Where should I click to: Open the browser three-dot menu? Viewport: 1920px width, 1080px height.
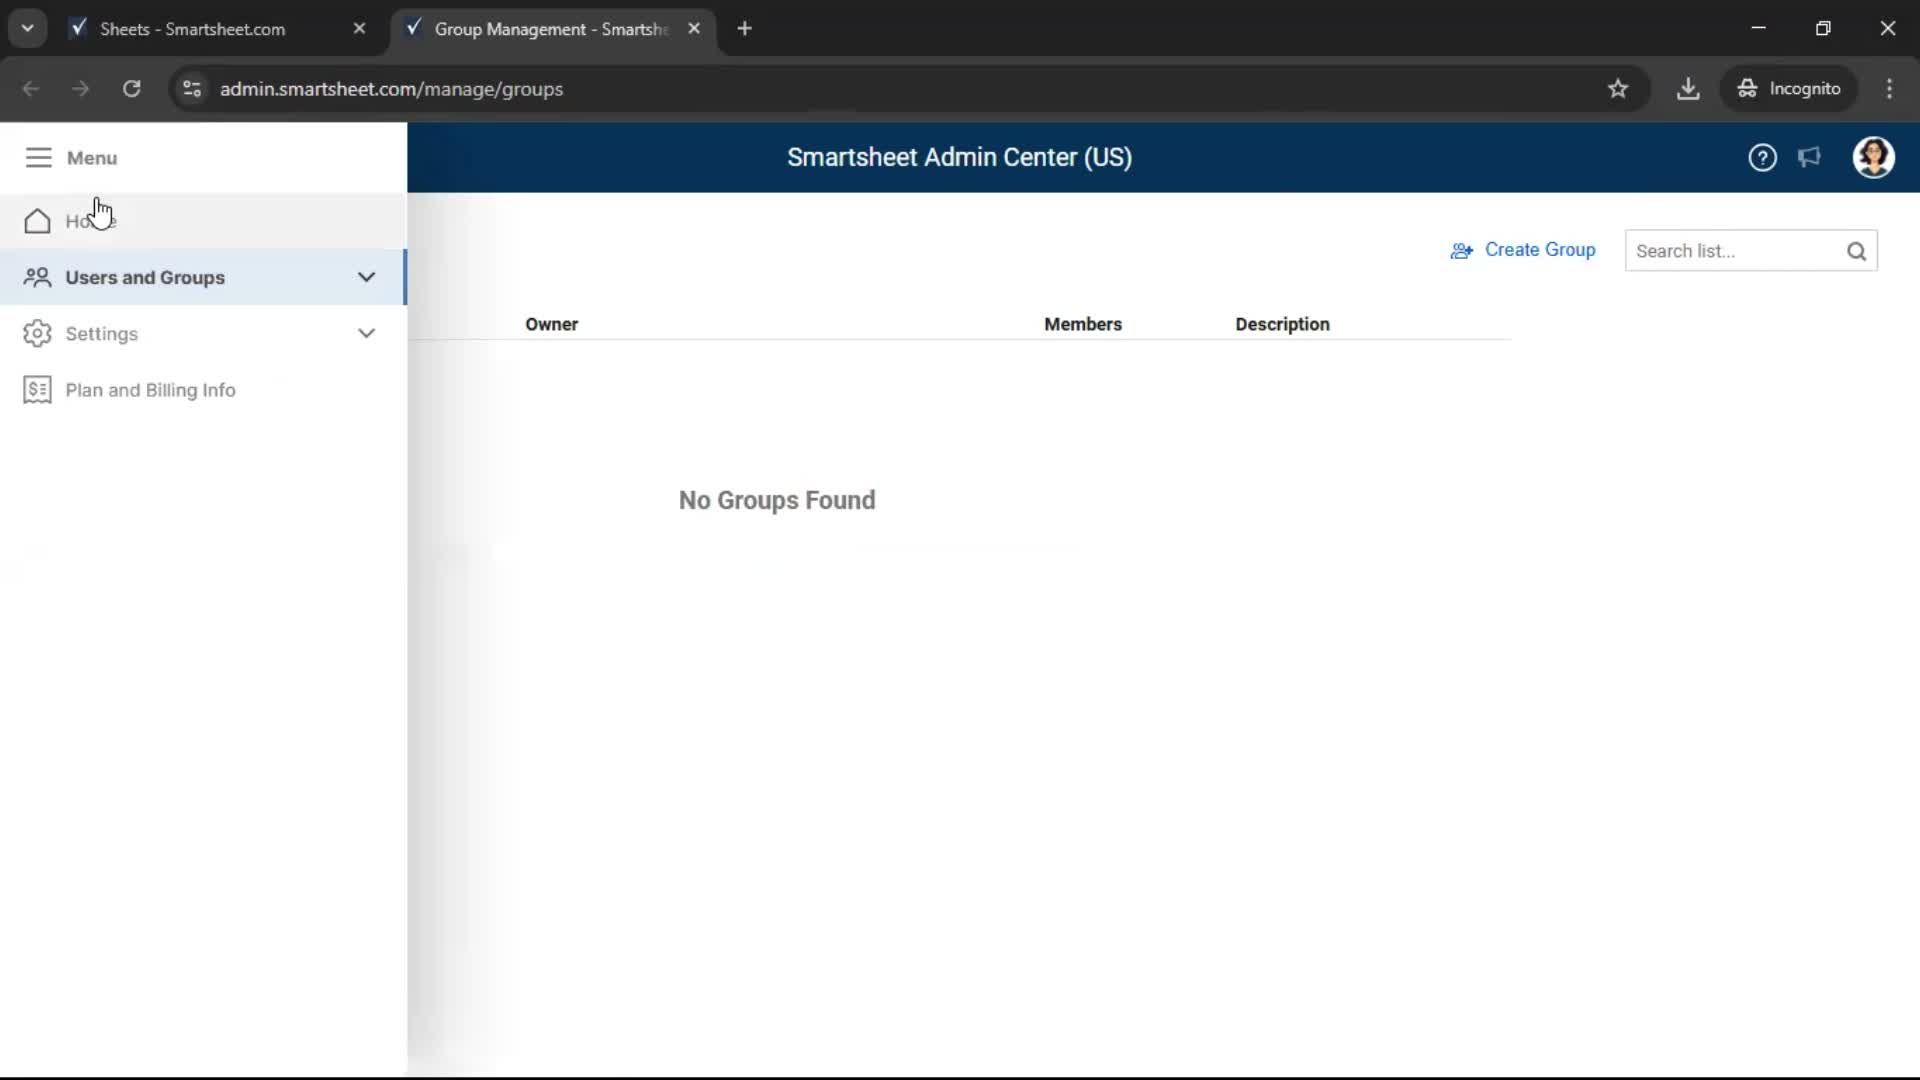1889,88
